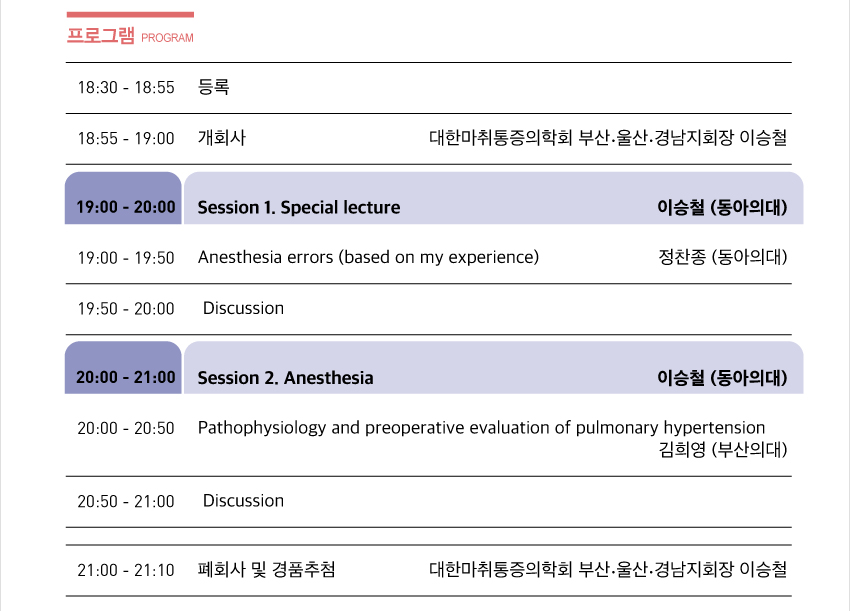Click the 18:55 - 19:00 time slot
Image resolution: width=850 pixels, height=611 pixels.
click(x=126, y=138)
